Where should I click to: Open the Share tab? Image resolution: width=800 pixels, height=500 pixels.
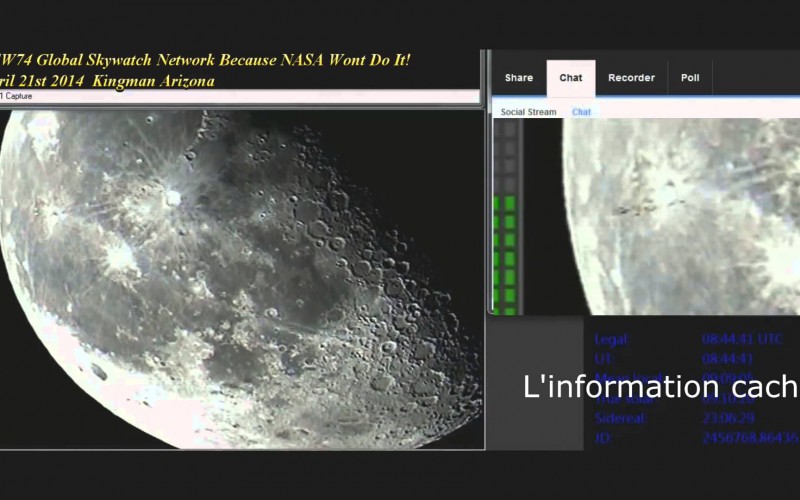[518, 78]
